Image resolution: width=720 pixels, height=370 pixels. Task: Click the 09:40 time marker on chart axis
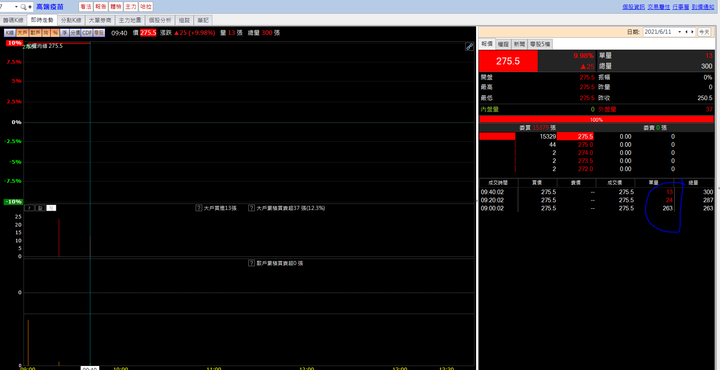90,368
